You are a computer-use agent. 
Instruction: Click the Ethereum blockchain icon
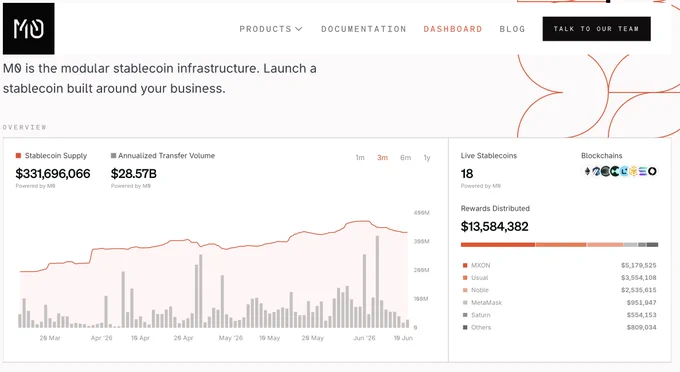coord(588,171)
